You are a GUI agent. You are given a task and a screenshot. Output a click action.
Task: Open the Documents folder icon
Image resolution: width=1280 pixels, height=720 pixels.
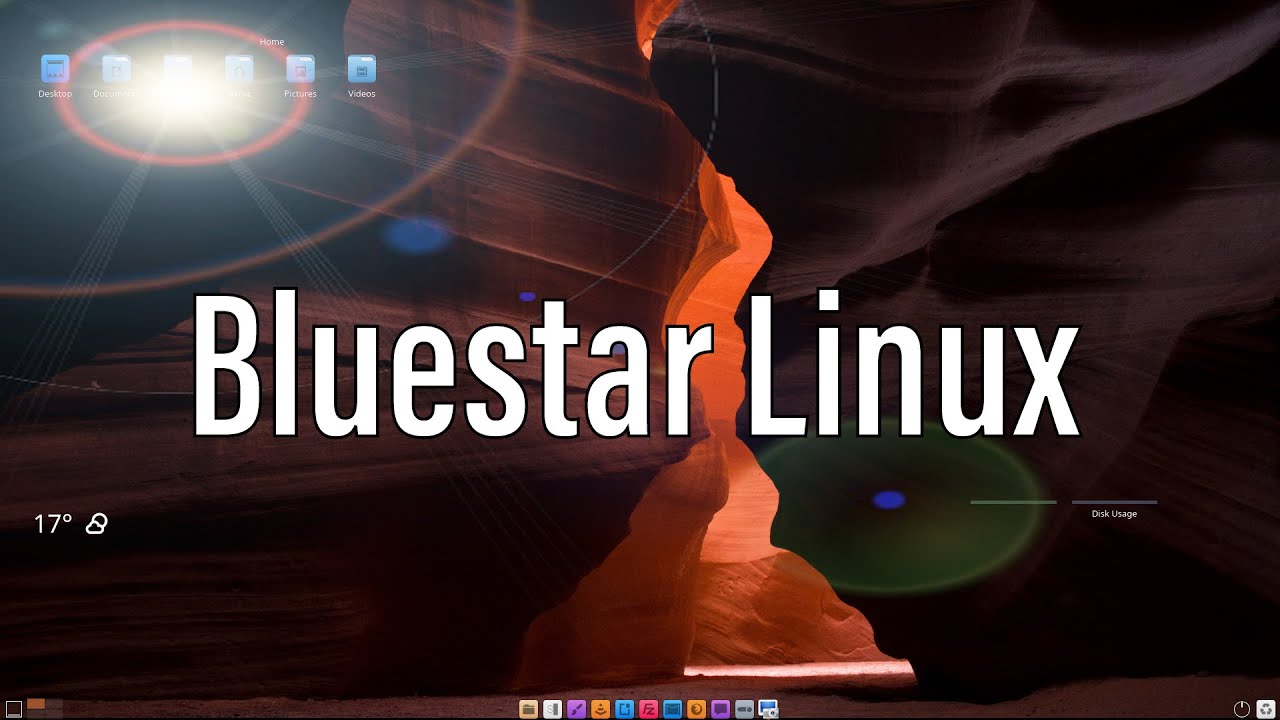point(116,69)
